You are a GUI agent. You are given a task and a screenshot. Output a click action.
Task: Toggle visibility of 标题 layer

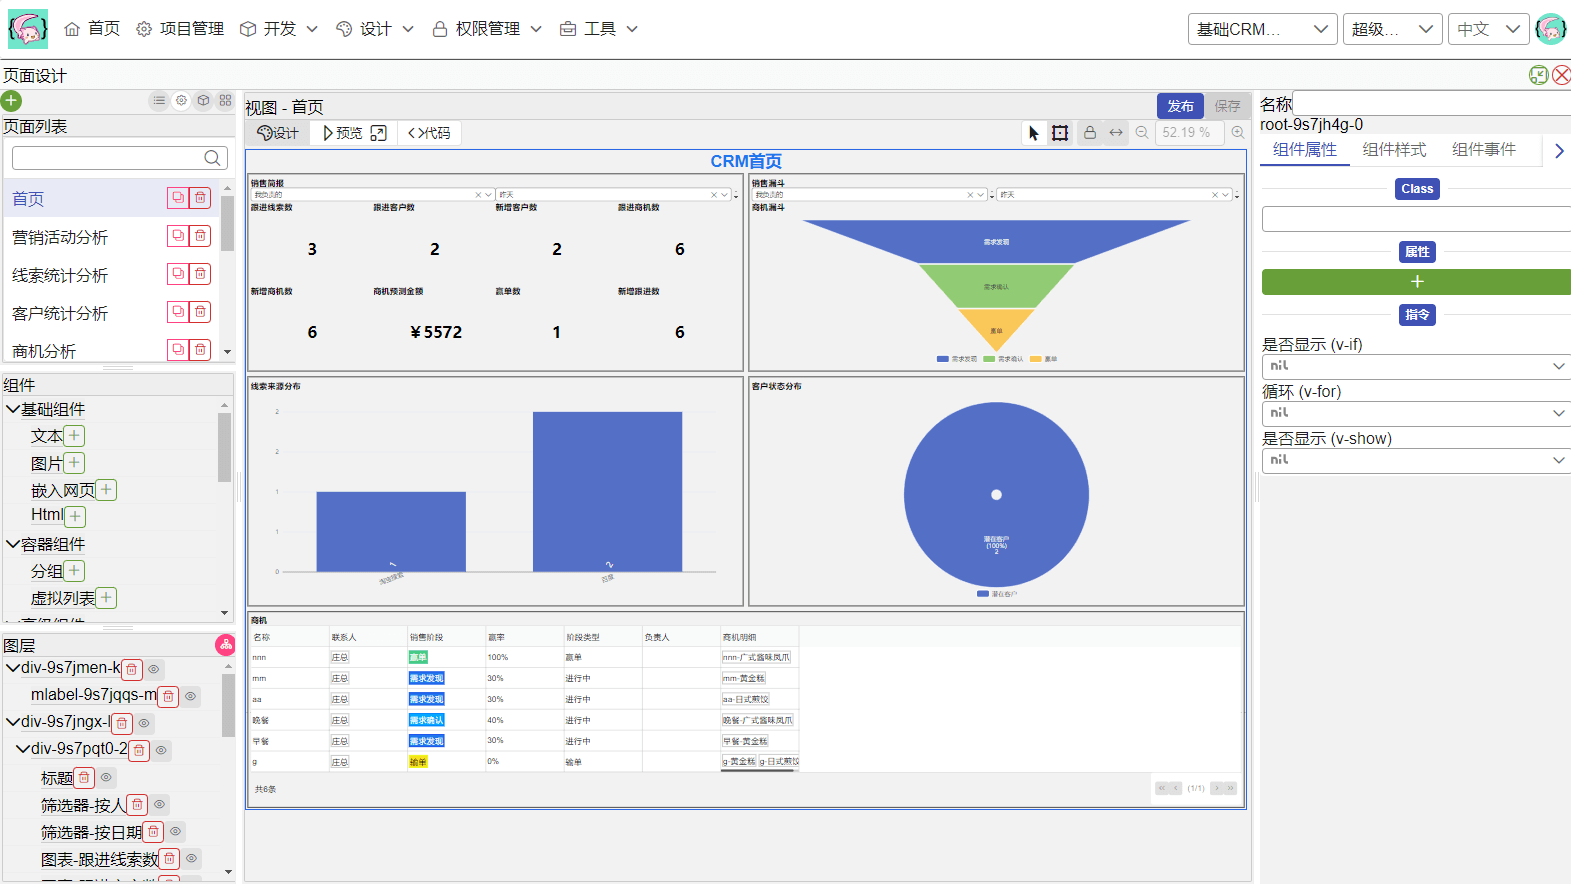tap(107, 777)
